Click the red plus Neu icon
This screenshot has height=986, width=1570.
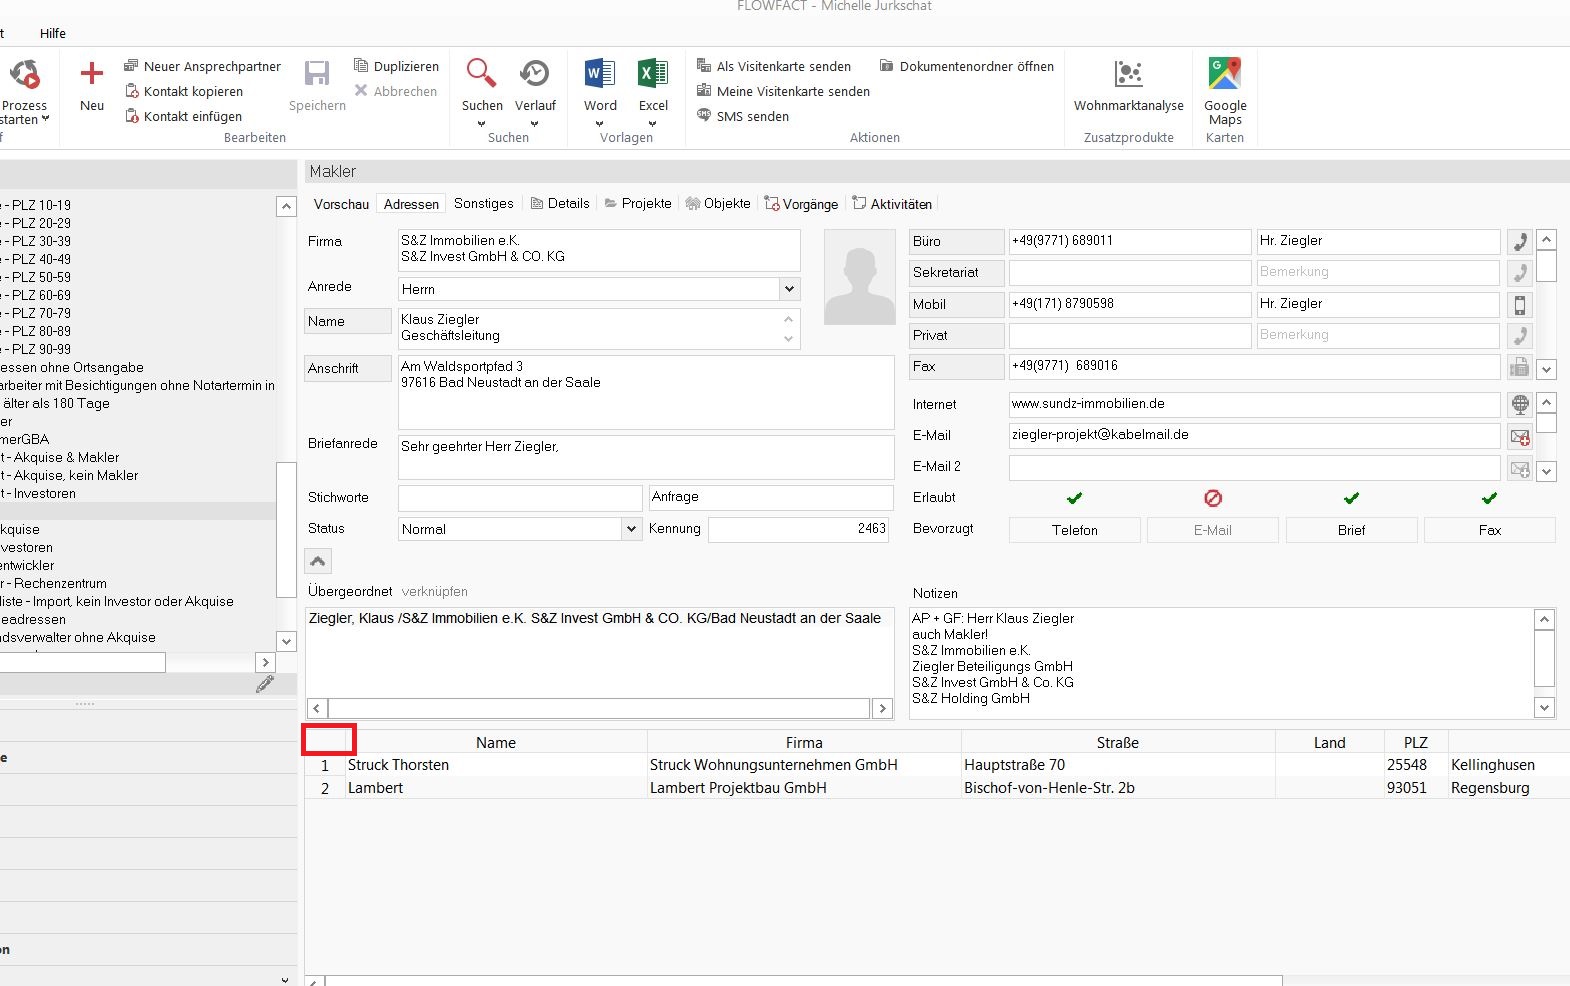91,75
